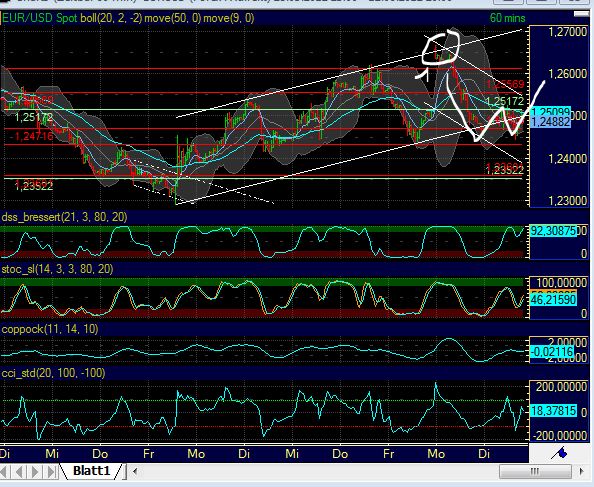The height and width of the screenshot is (487, 594).
Task: Click the 46,21590 stochastic value label
Action: coord(553,300)
